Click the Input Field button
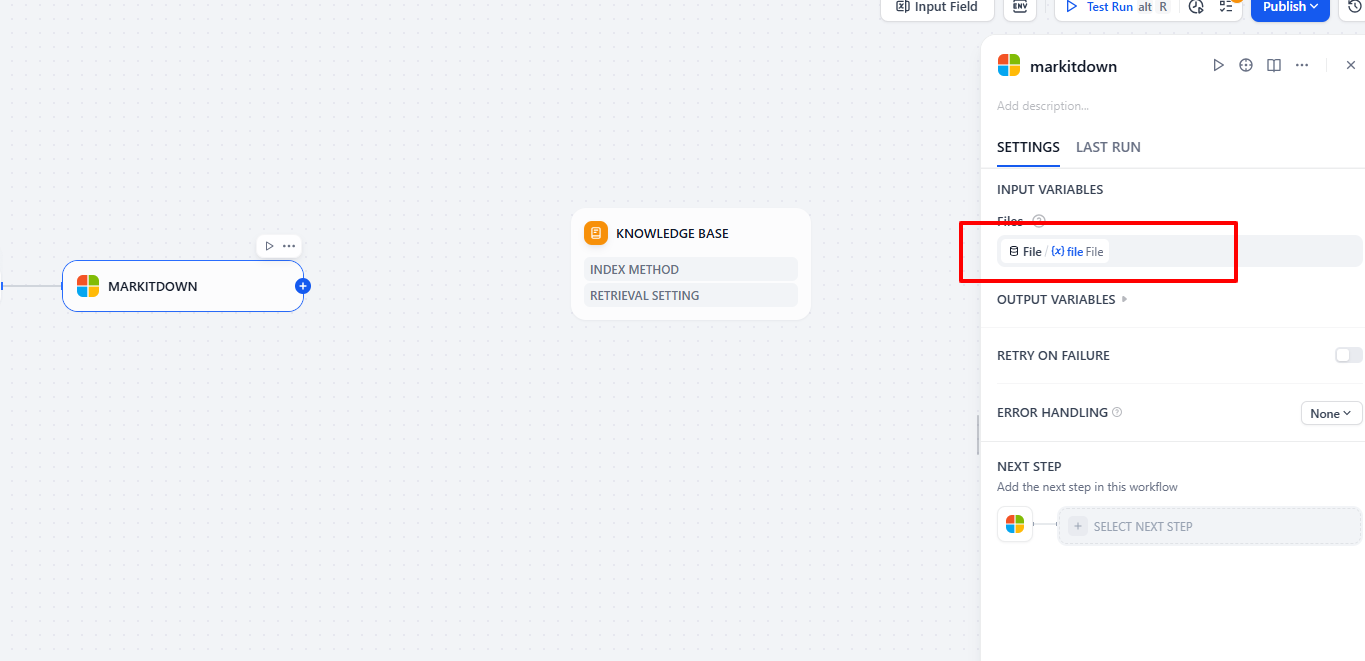 (x=936, y=7)
